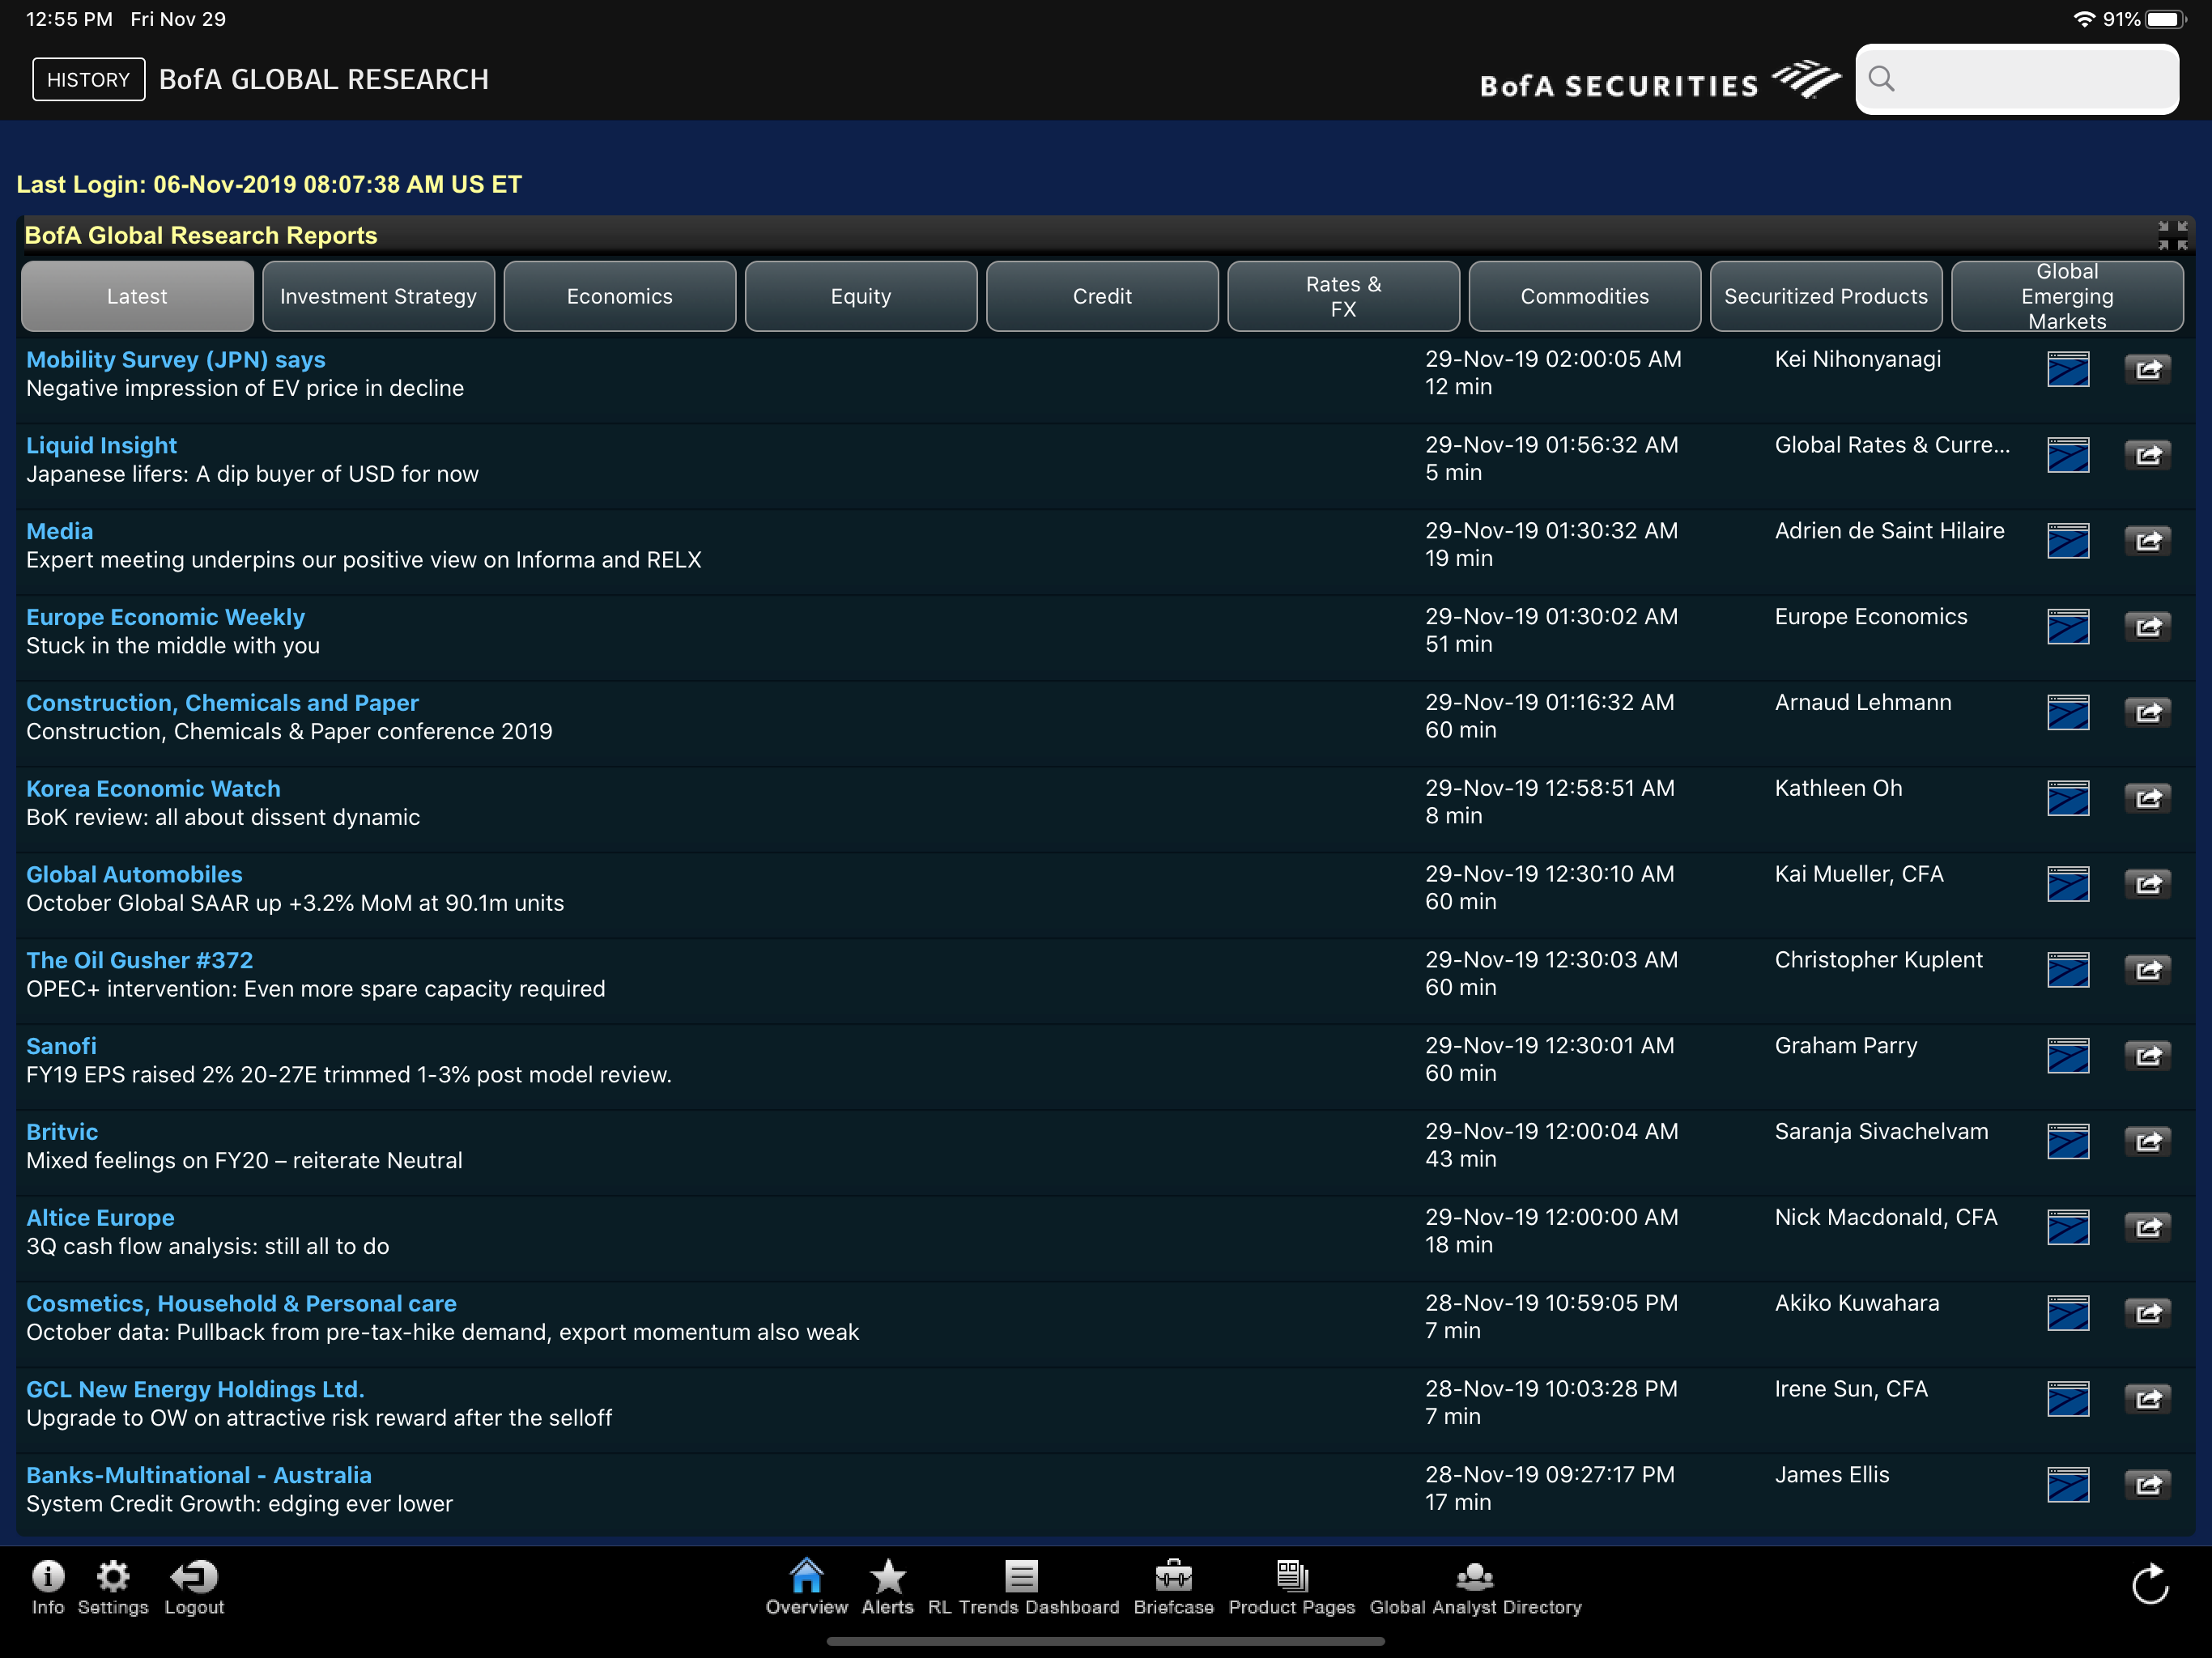
Task: Collapse the Research Reports panel icon
Action: click(2172, 236)
